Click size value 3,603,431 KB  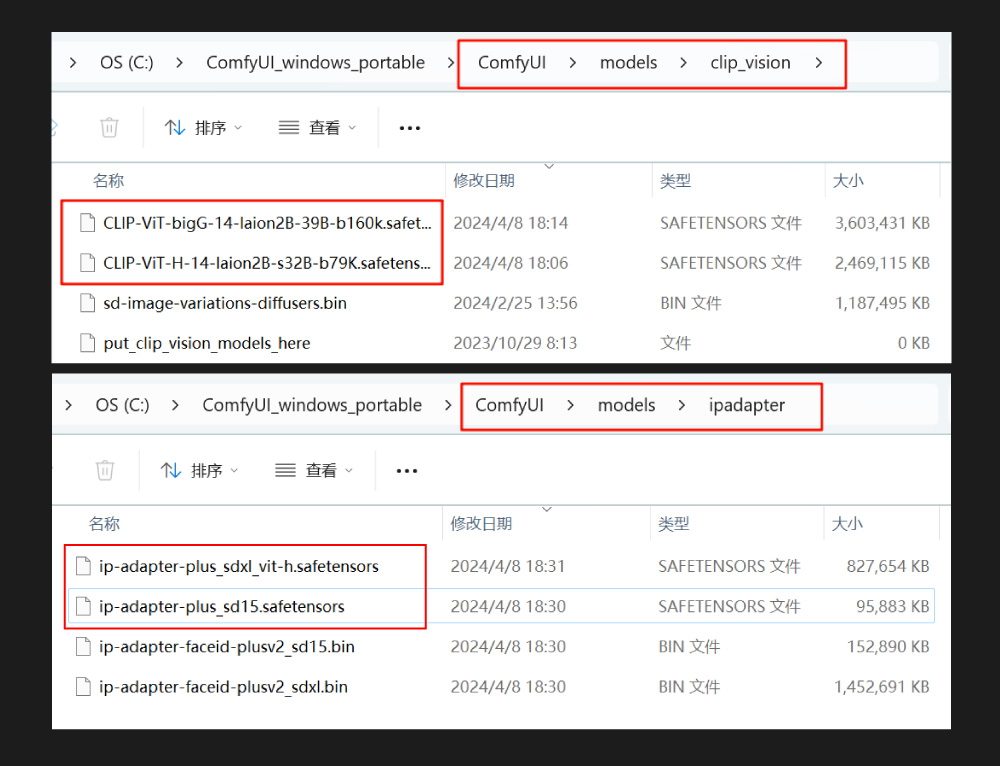[x=883, y=223]
